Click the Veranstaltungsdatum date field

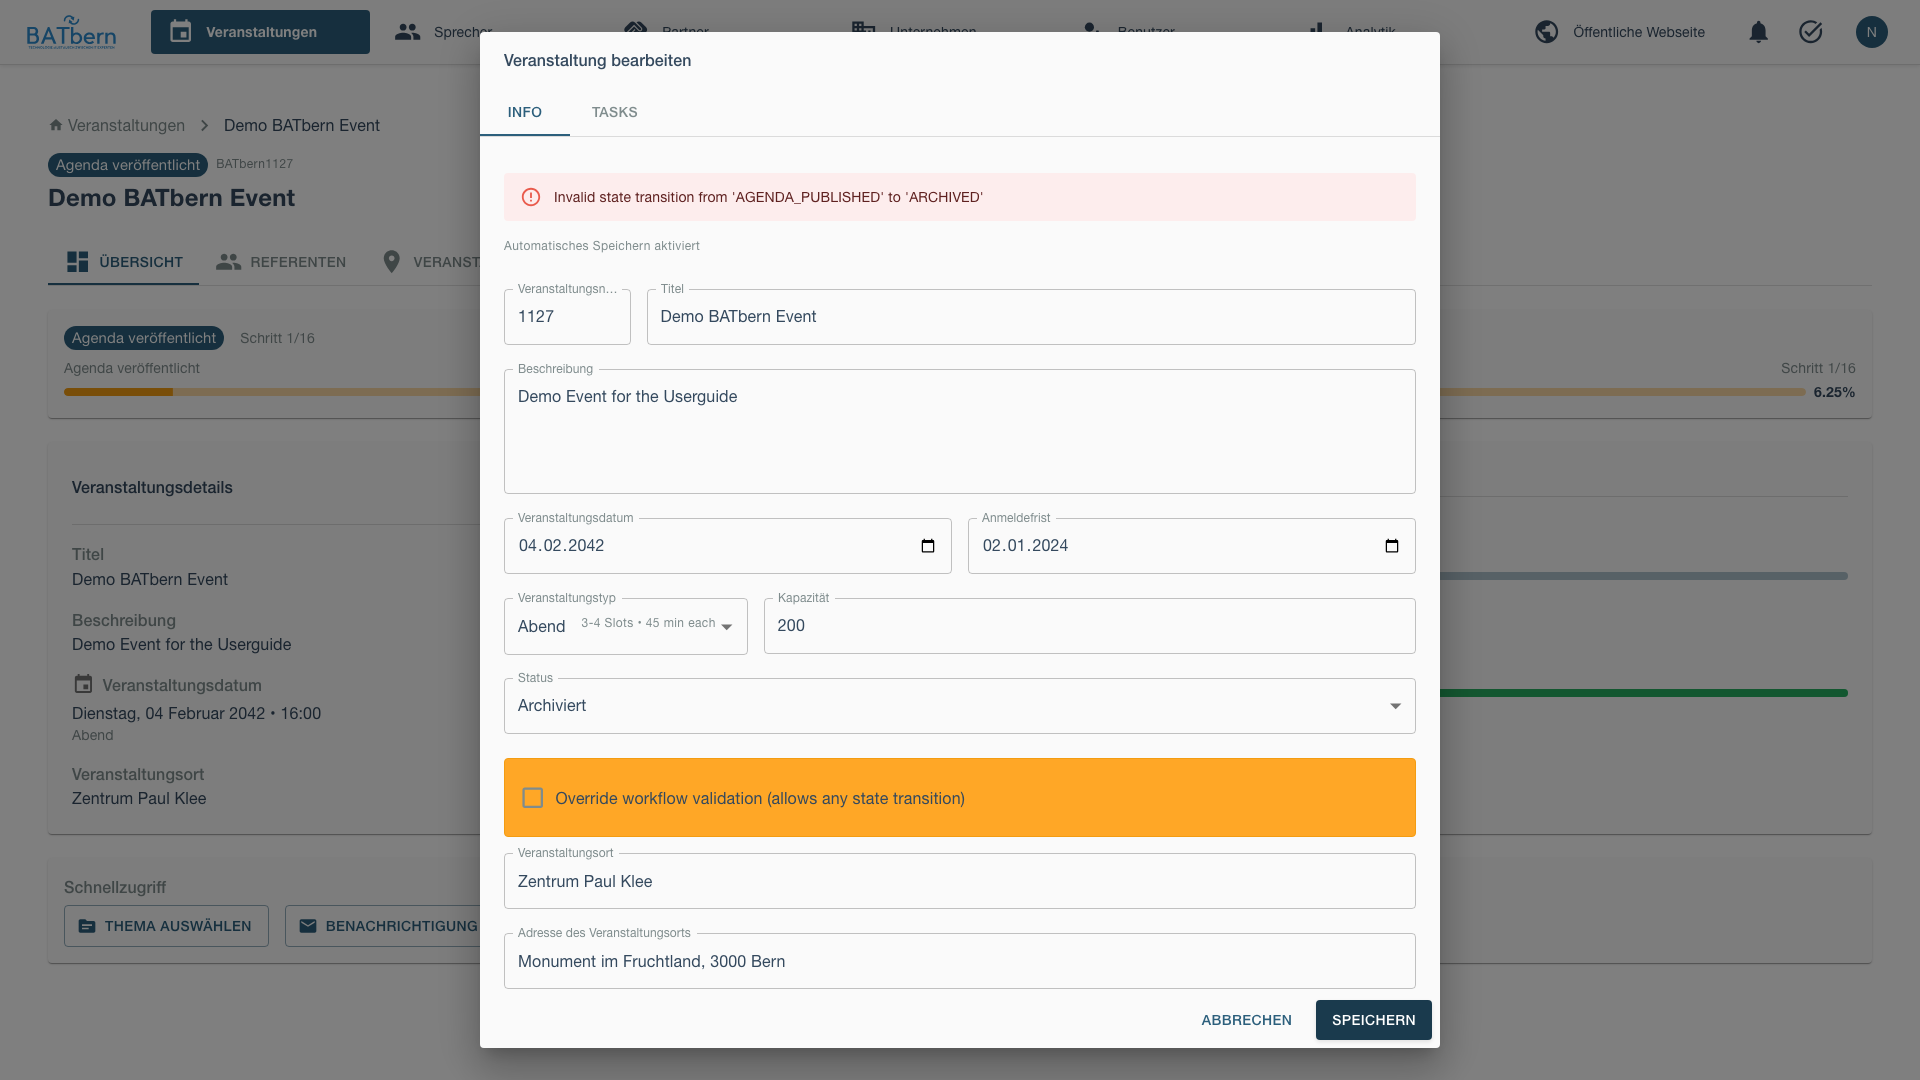click(x=727, y=546)
